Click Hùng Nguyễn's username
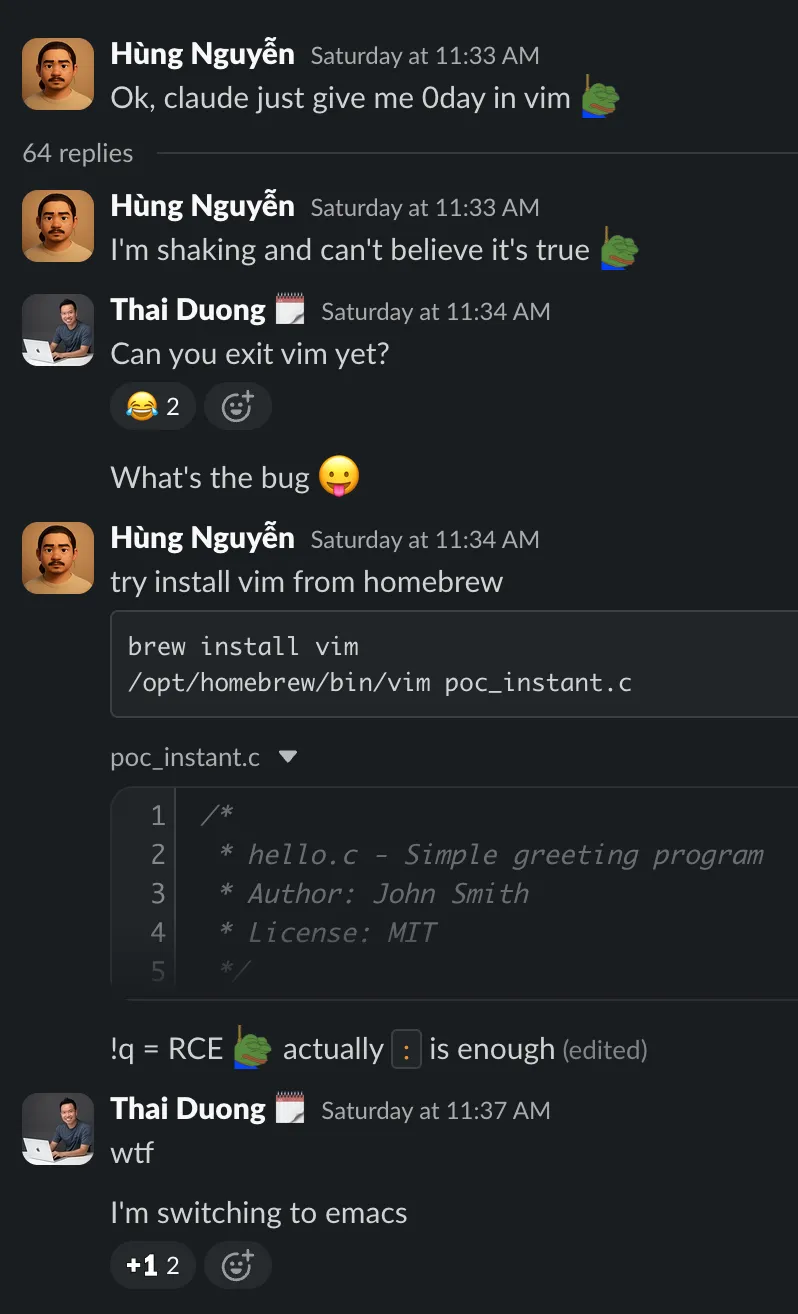Screen dimensions: 798x1314 (202, 53)
